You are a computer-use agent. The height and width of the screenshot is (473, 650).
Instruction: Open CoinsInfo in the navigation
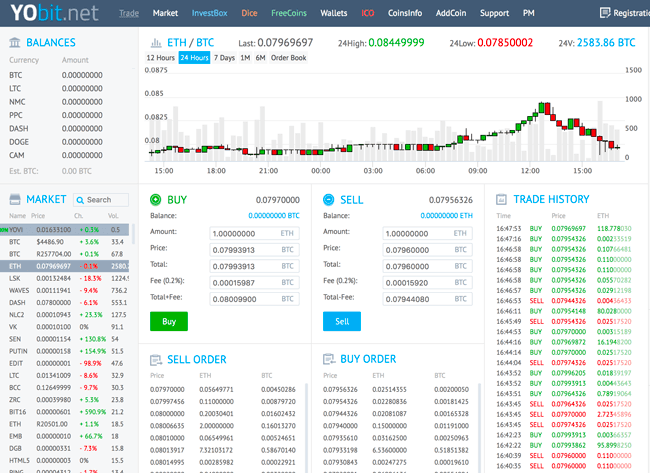(x=405, y=13)
